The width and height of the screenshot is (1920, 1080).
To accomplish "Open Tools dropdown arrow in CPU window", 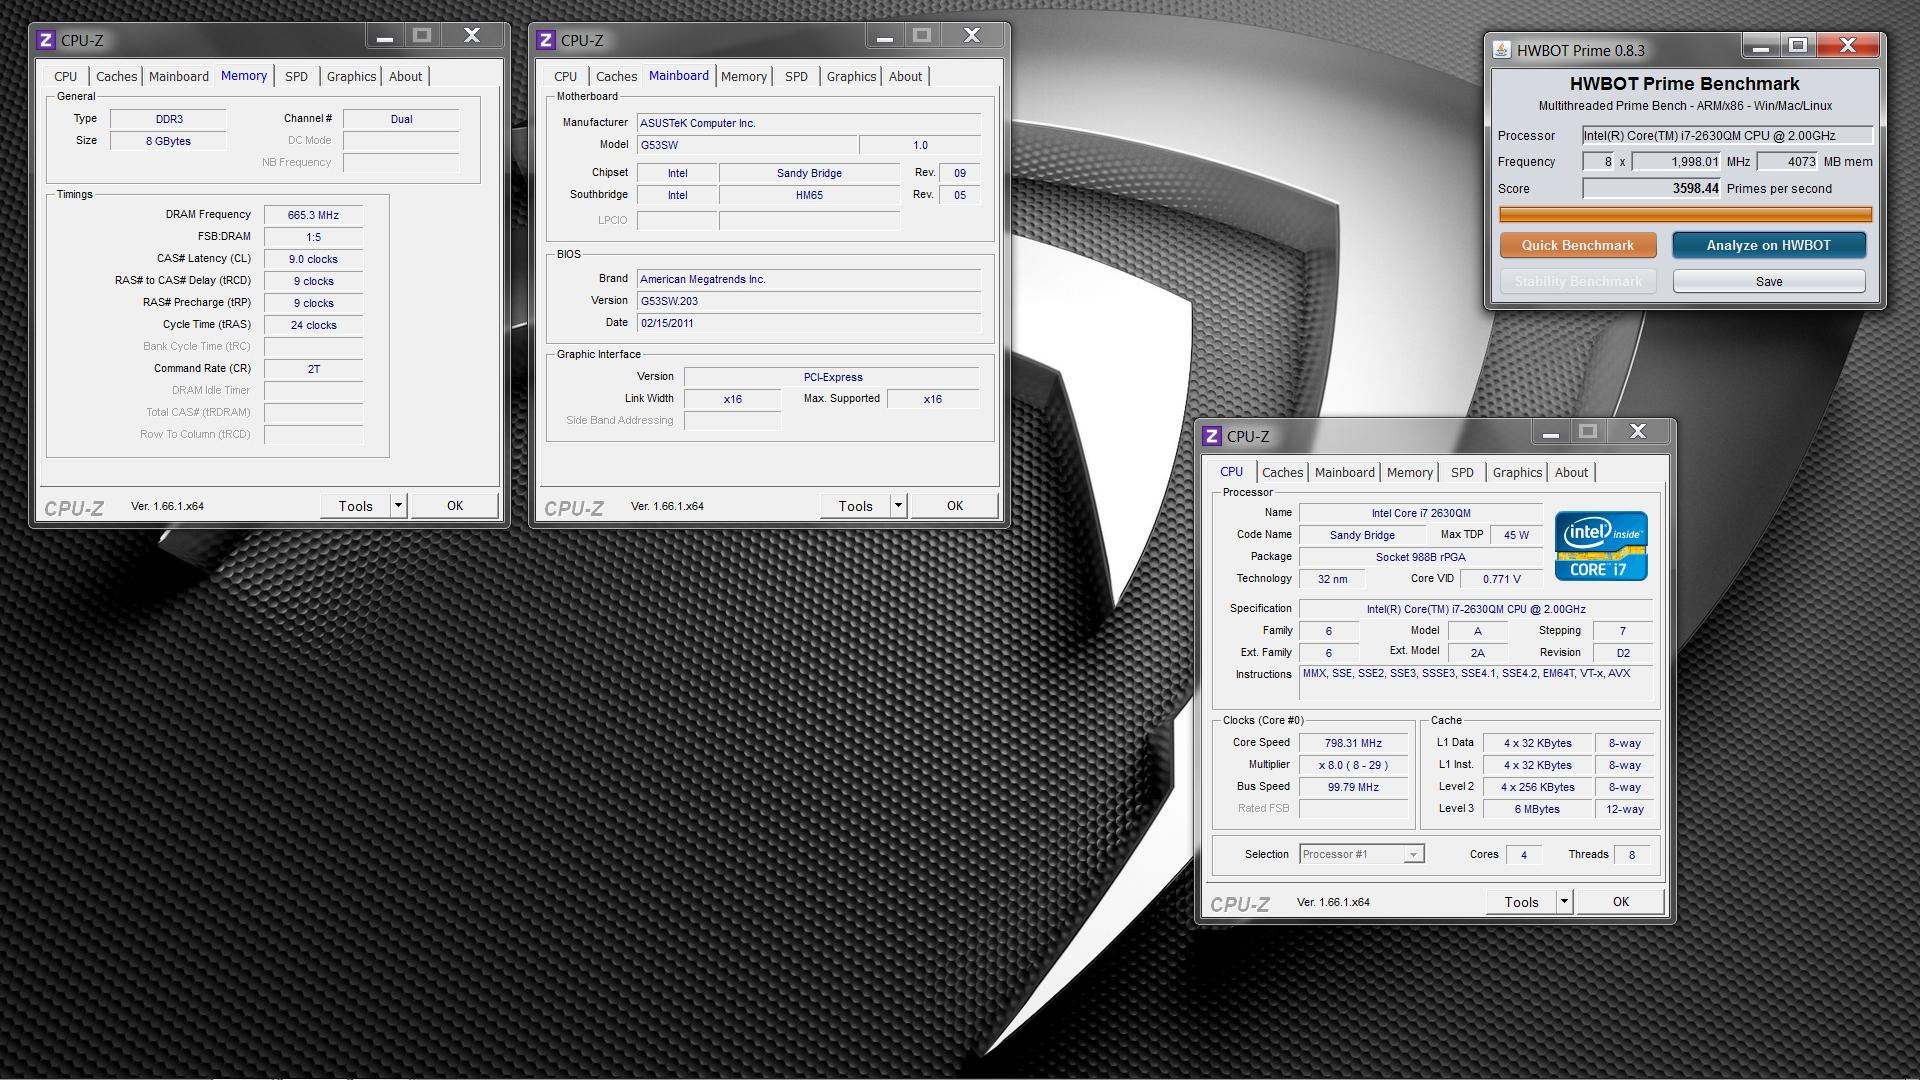I will [1564, 902].
